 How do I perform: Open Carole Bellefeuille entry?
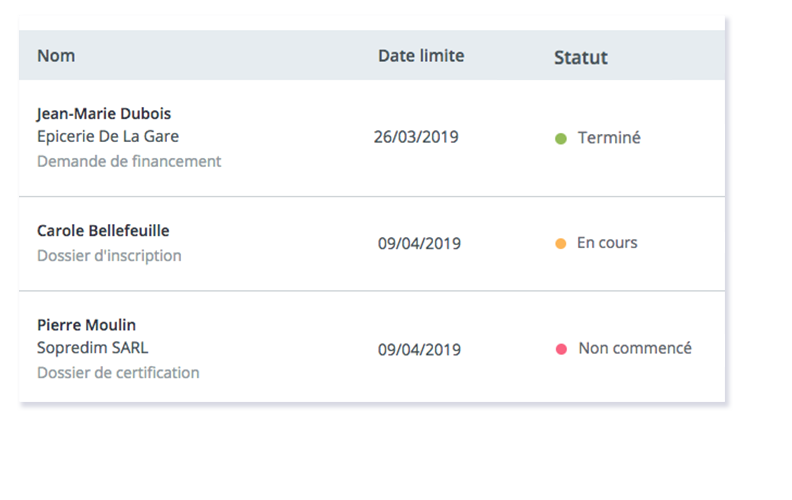[x=103, y=231]
